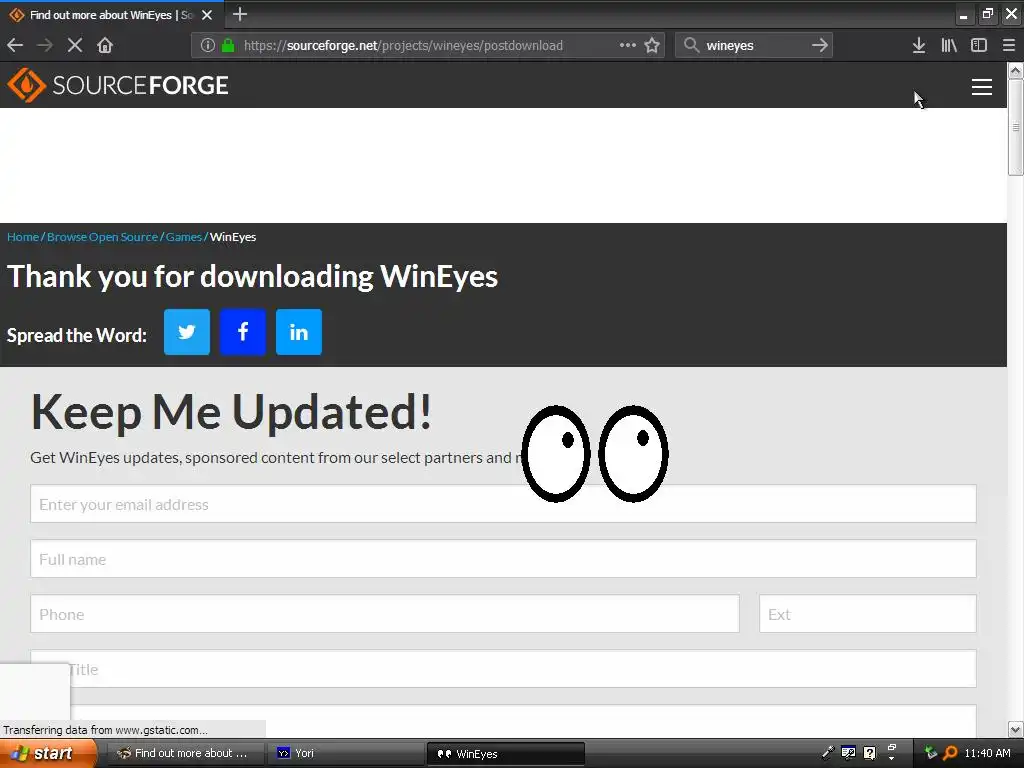Screen dimensions: 1024x768
Task: Focus the Ext field
Action: pos(868,613)
